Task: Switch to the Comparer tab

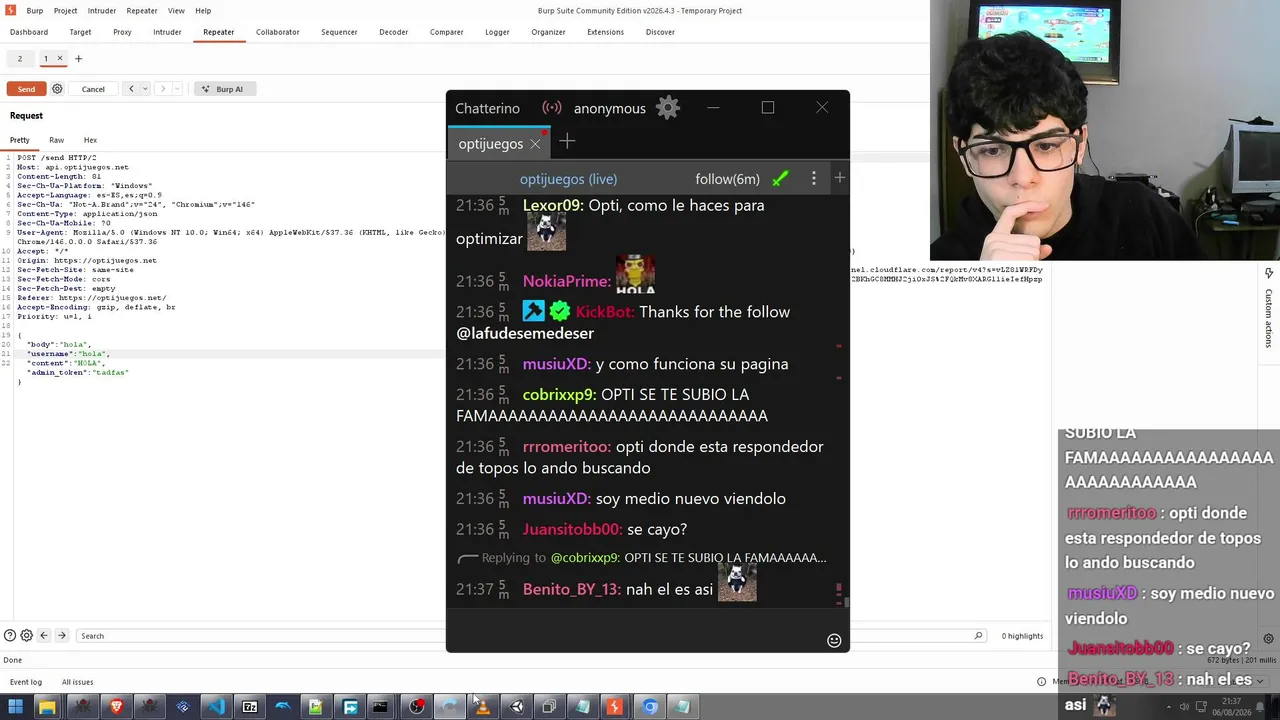Action: tap(446, 32)
